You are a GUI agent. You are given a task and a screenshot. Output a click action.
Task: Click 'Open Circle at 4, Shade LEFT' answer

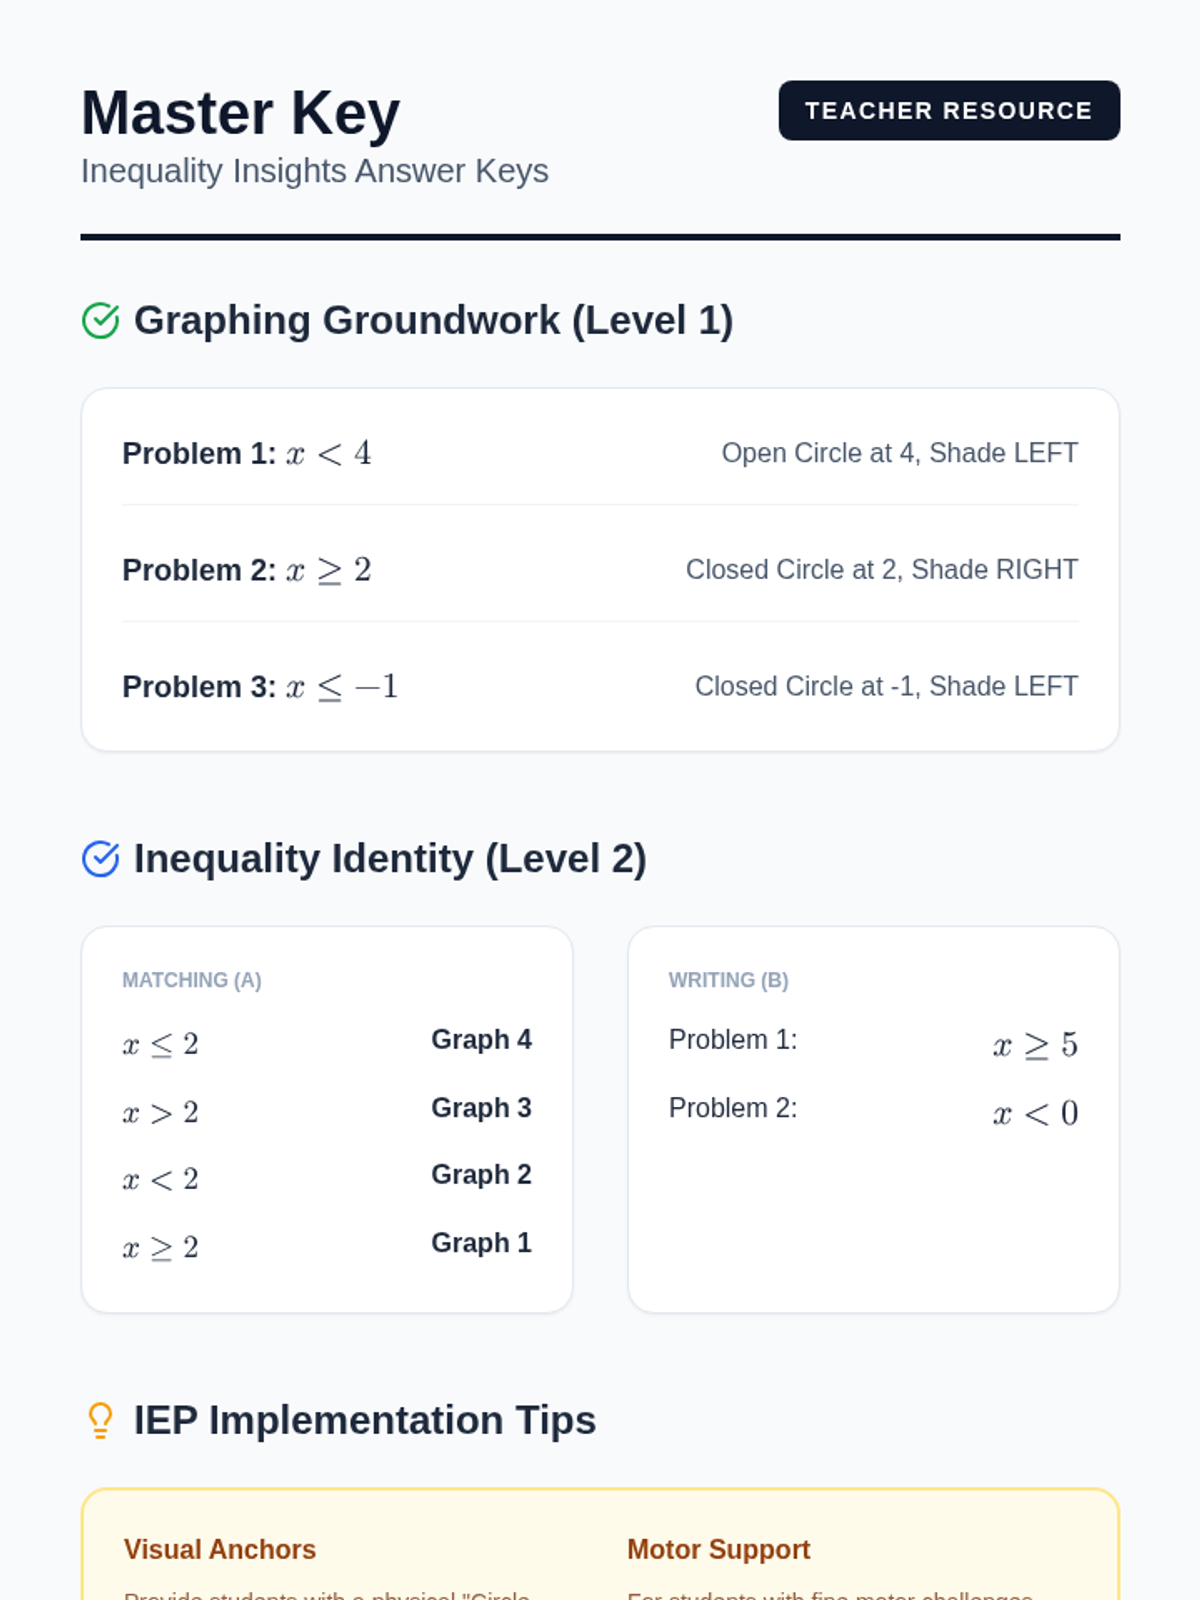900,453
